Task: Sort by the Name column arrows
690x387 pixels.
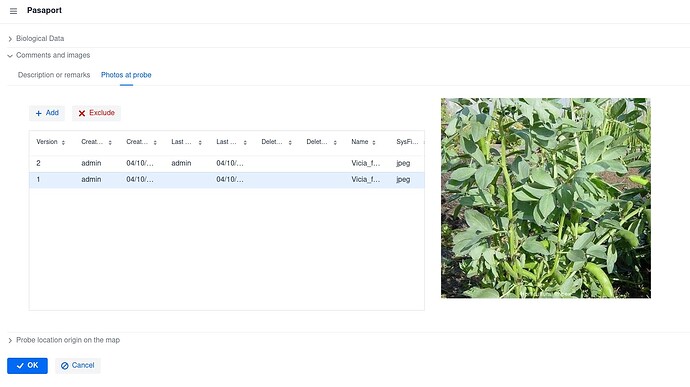Action: (x=374, y=142)
